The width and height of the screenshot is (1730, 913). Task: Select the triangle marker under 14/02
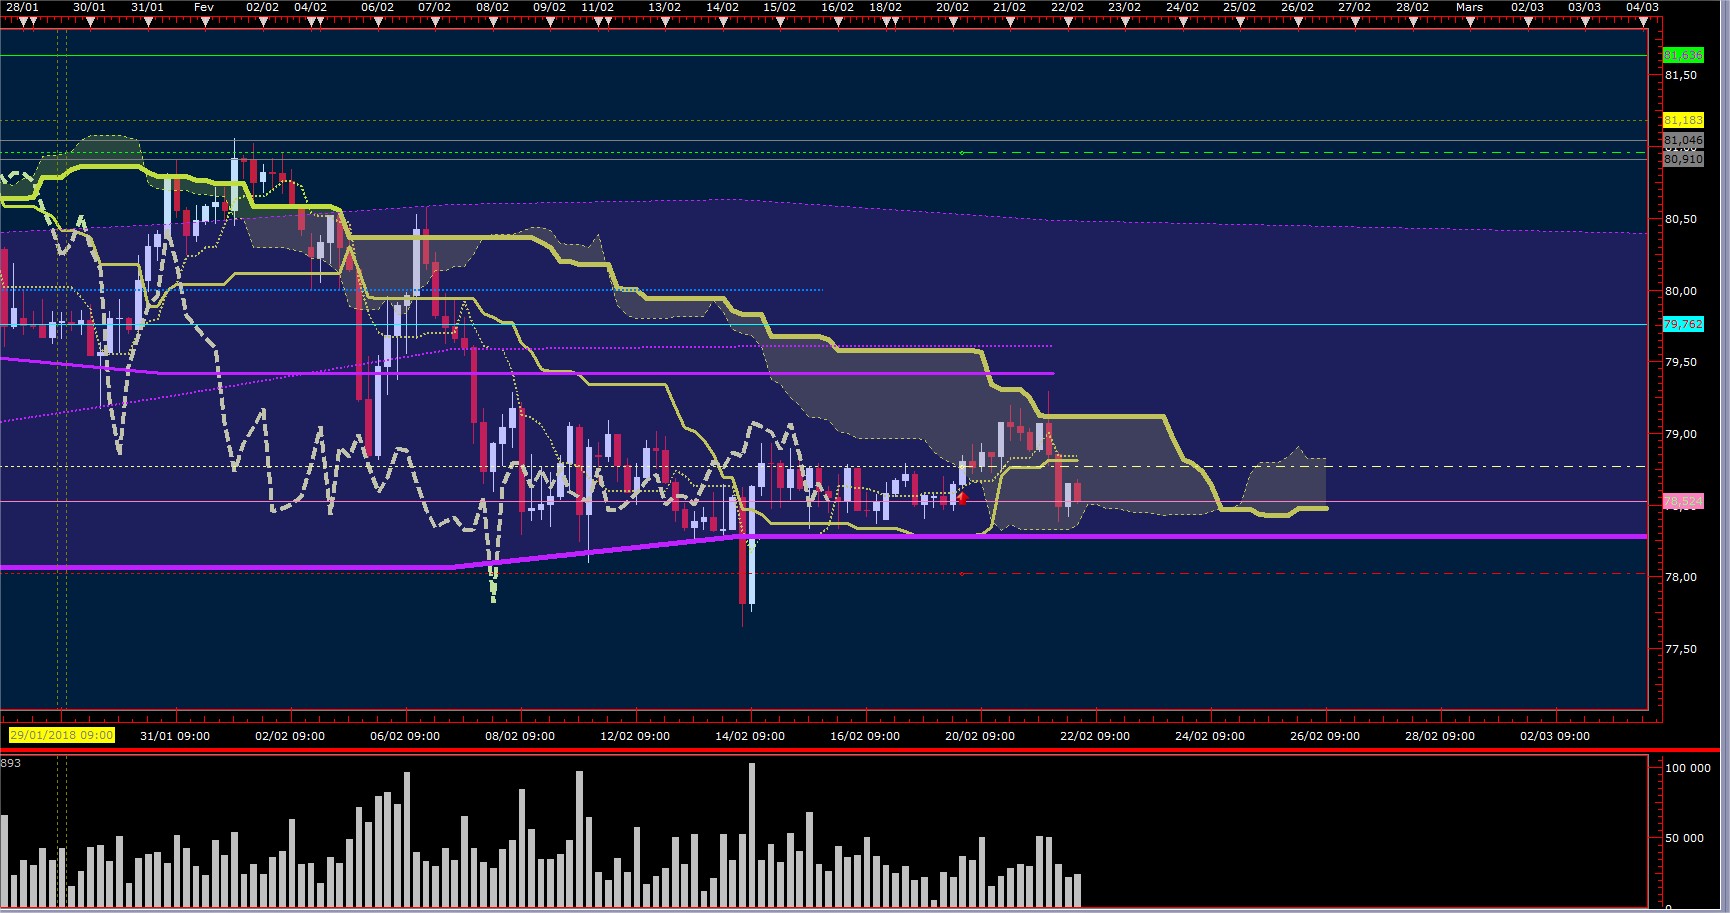coord(722,21)
